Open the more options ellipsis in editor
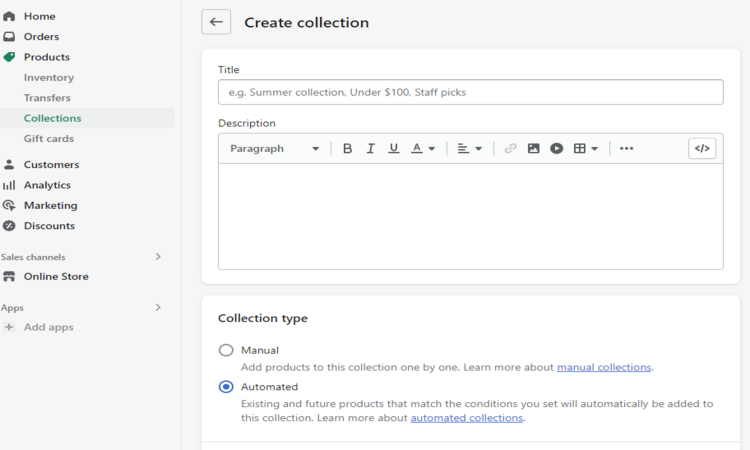 626,148
